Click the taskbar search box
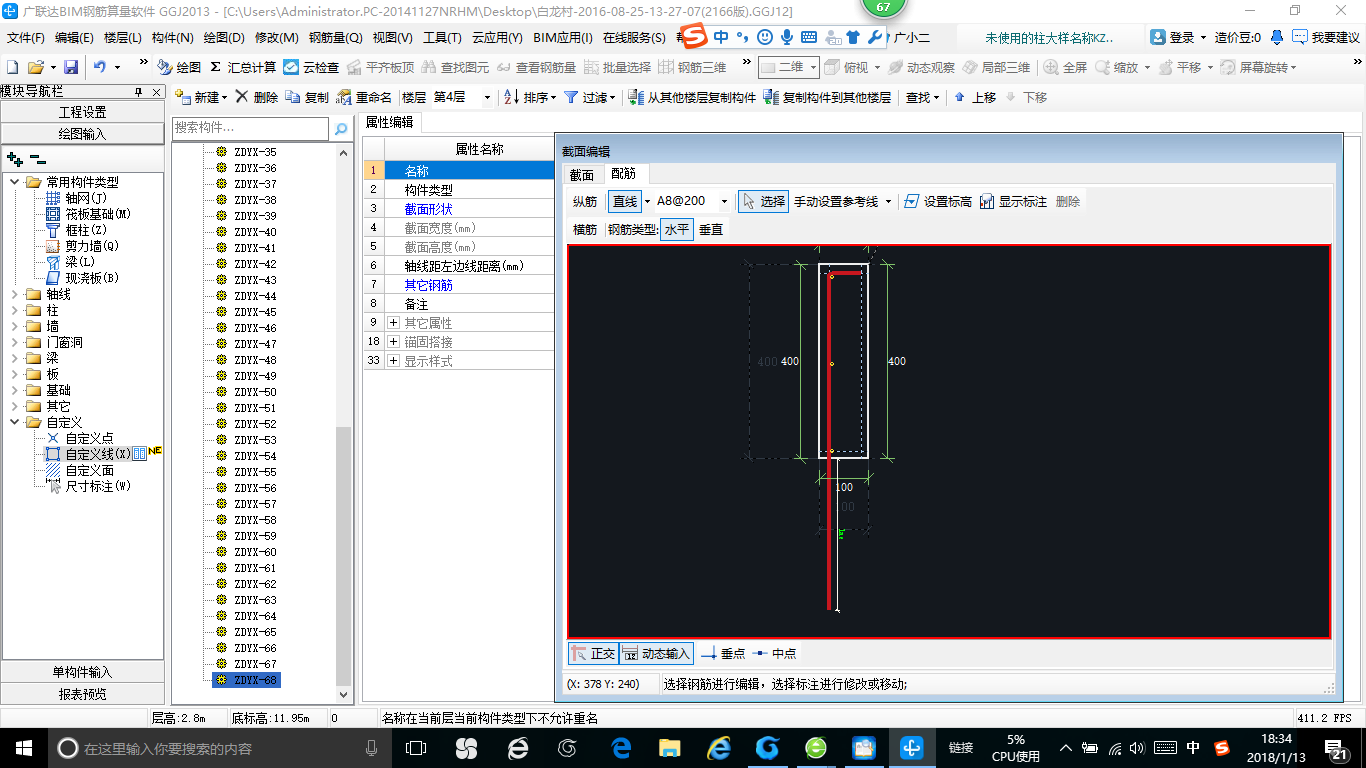 pos(218,748)
